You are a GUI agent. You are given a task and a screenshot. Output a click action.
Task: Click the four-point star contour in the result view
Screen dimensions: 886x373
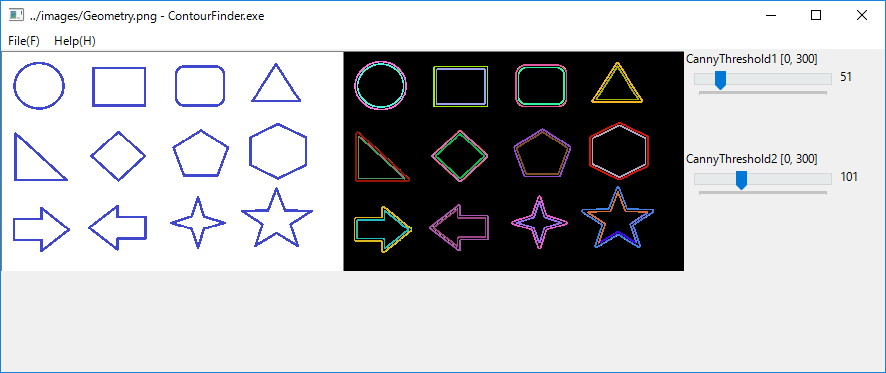[540, 223]
